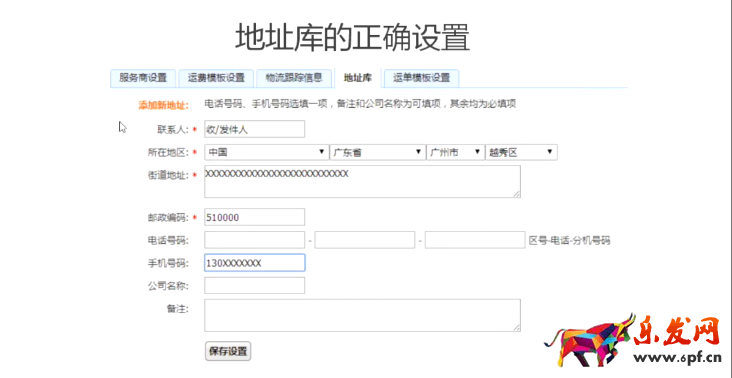This screenshot has height=378, width=732.
Task: Open the 物流跟踪信息 tab
Action: (x=294, y=78)
